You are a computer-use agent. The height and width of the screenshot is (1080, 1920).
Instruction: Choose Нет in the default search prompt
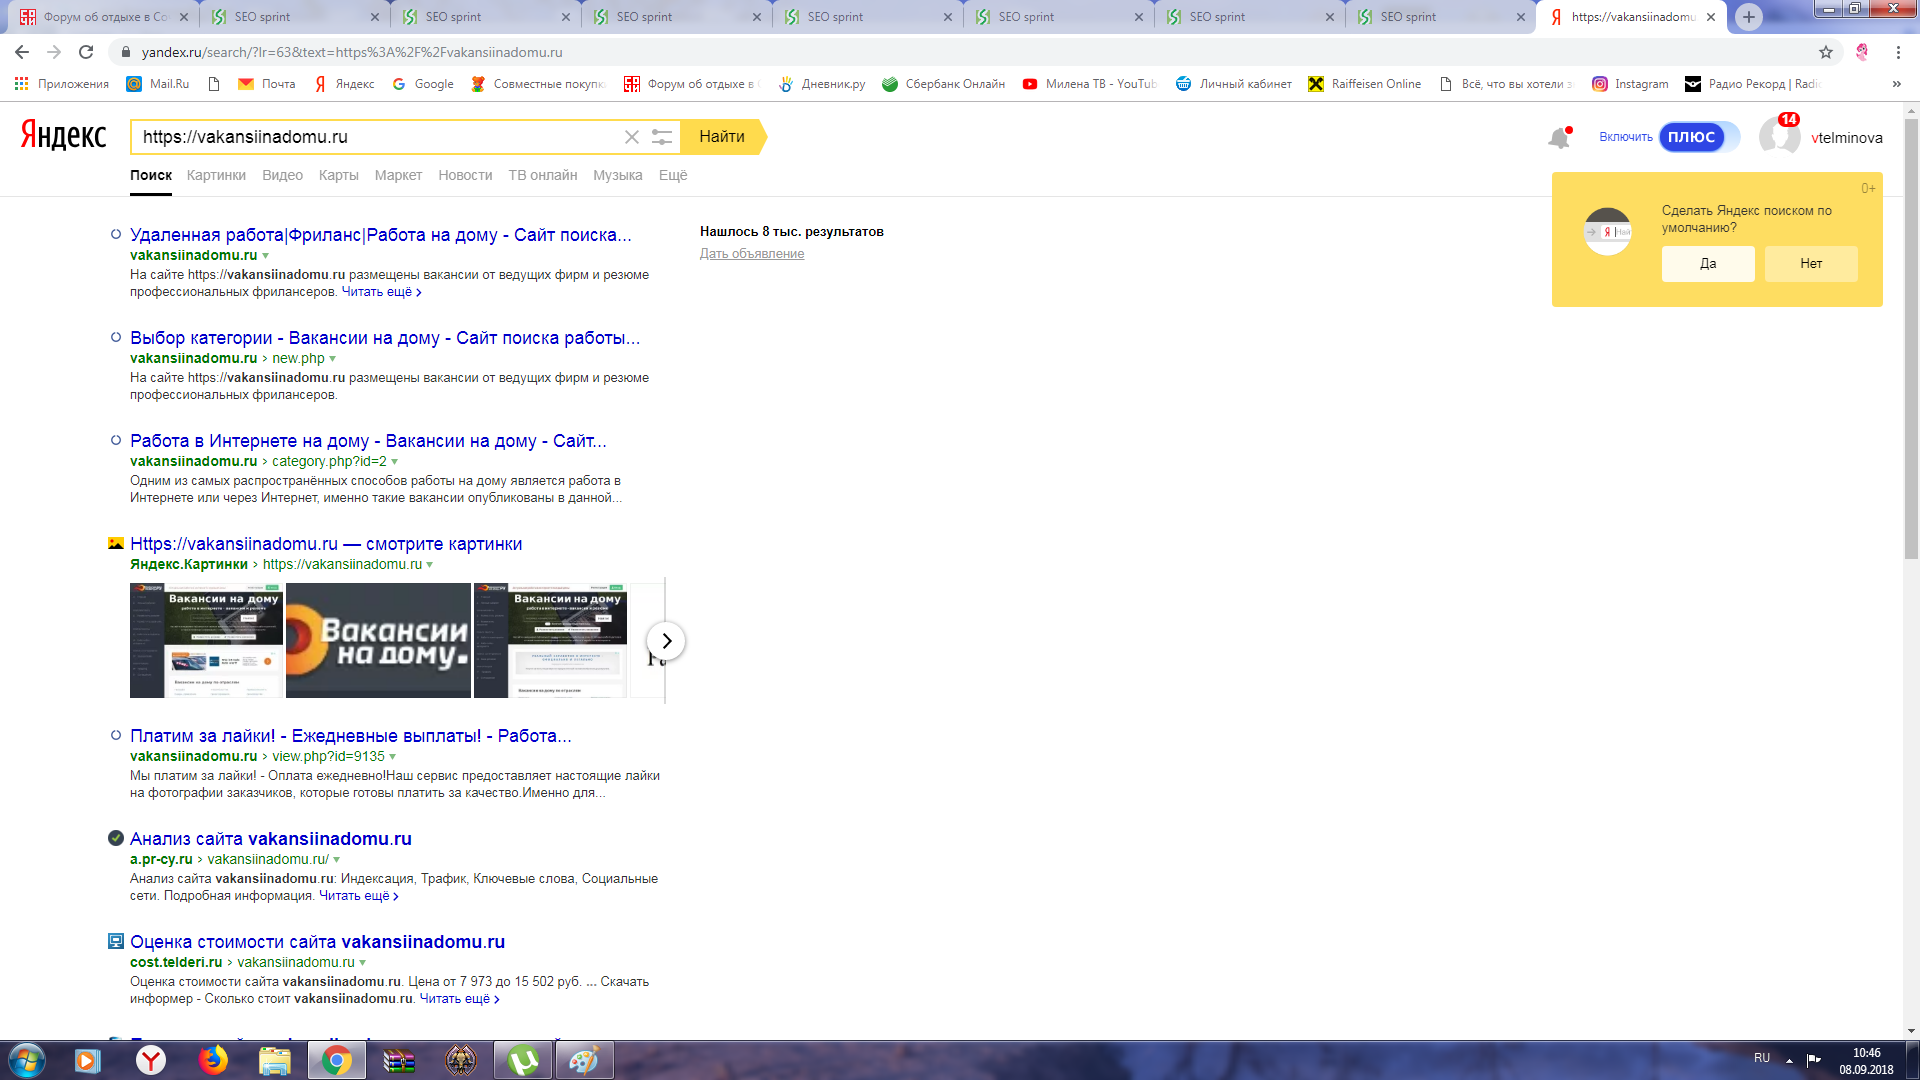pos(1810,264)
